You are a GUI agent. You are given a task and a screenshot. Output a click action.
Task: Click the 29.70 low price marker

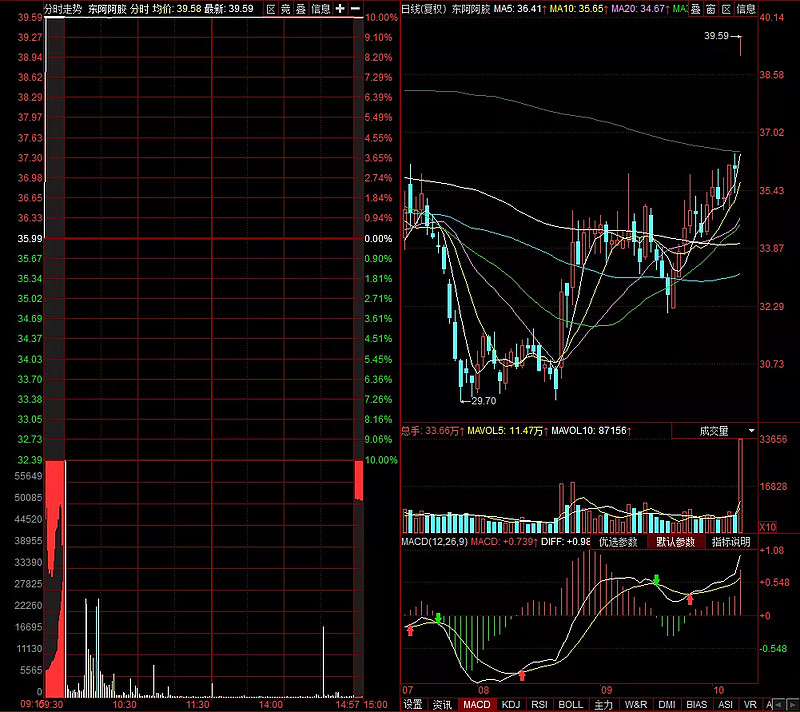click(x=484, y=401)
